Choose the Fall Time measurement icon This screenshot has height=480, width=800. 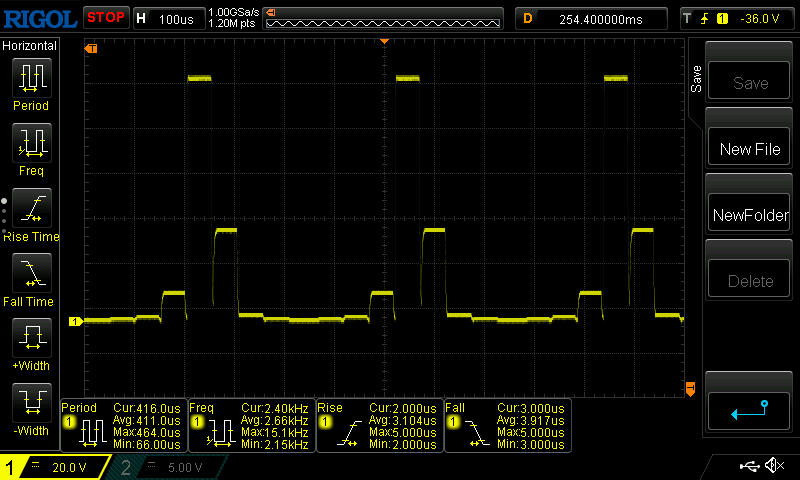tap(32, 273)
